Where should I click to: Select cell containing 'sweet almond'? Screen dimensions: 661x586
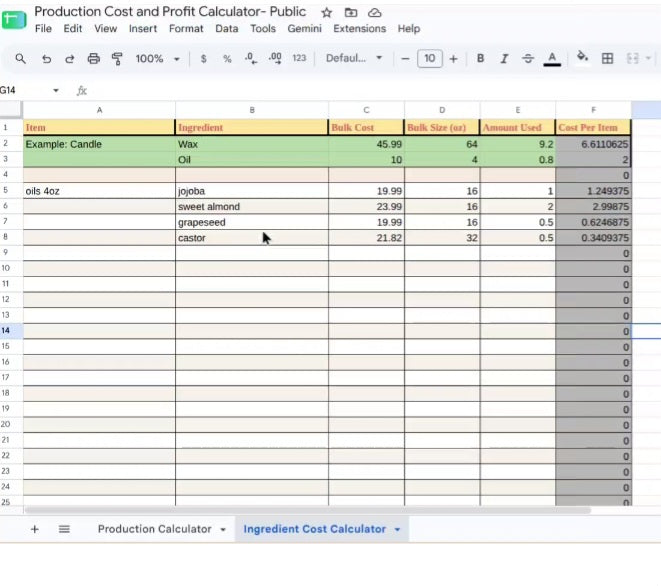(x=252, y=207)
